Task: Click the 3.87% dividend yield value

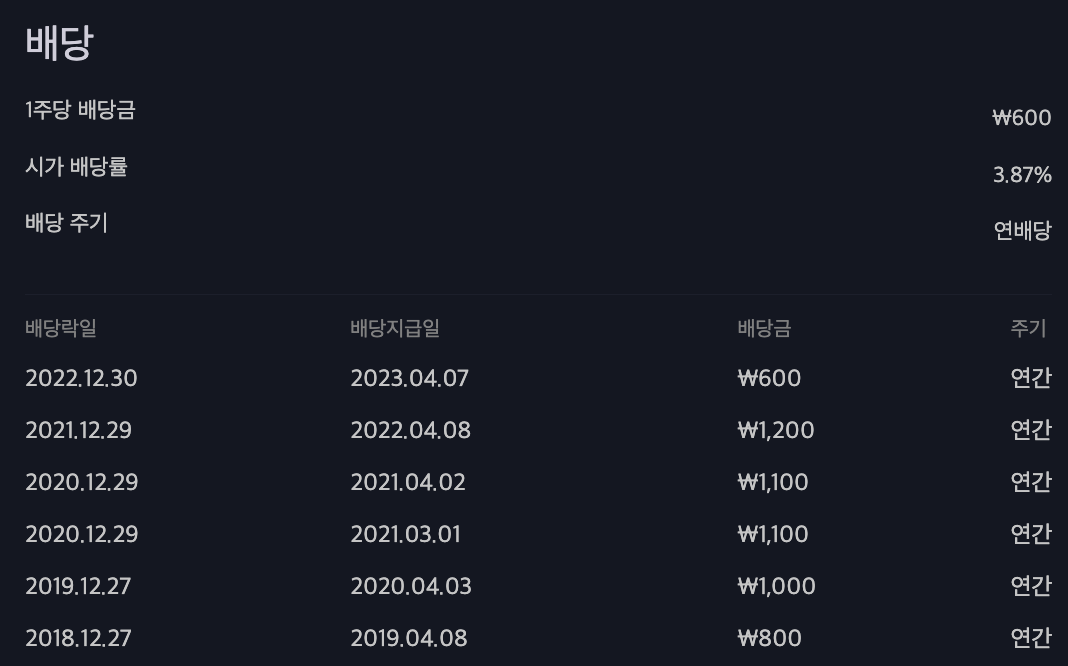Action: click(1022, 175)
